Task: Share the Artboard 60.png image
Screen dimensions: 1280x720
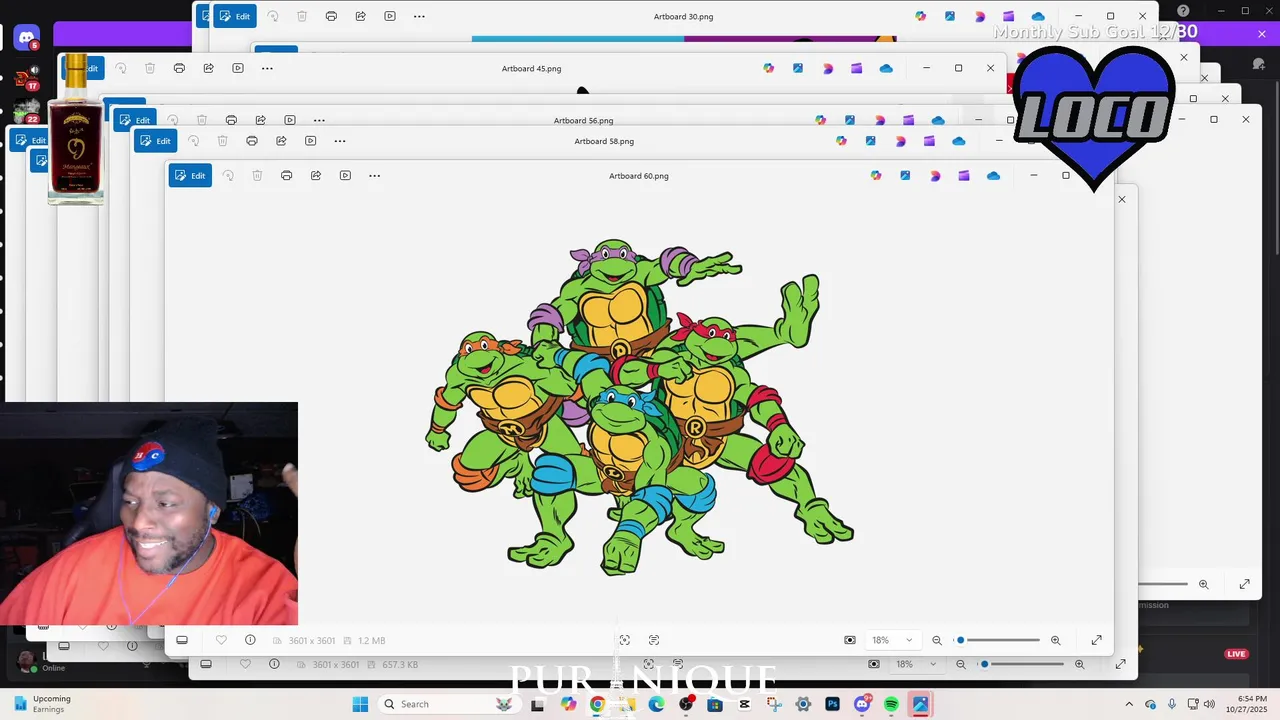Action: [316, 176]
